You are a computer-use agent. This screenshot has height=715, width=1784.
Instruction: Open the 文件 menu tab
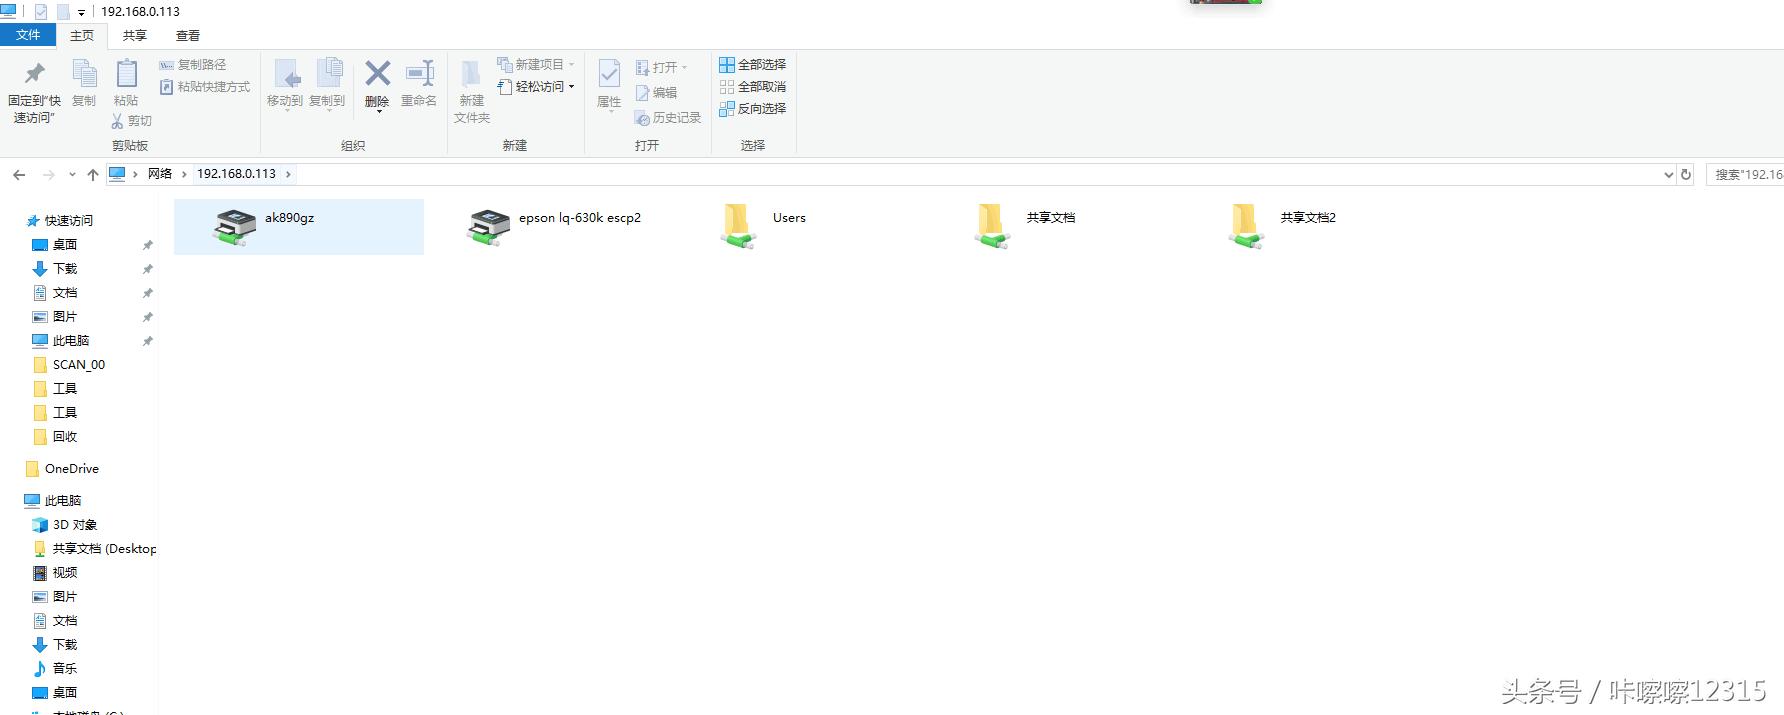[28, 35]
